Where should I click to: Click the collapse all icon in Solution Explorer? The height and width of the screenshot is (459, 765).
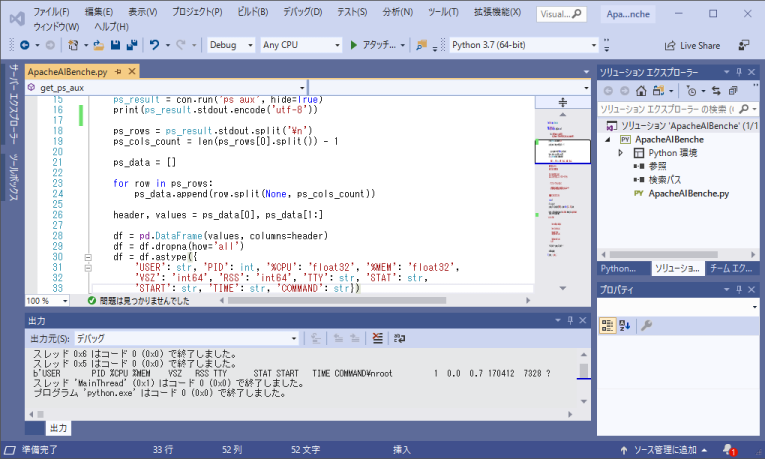733,91
